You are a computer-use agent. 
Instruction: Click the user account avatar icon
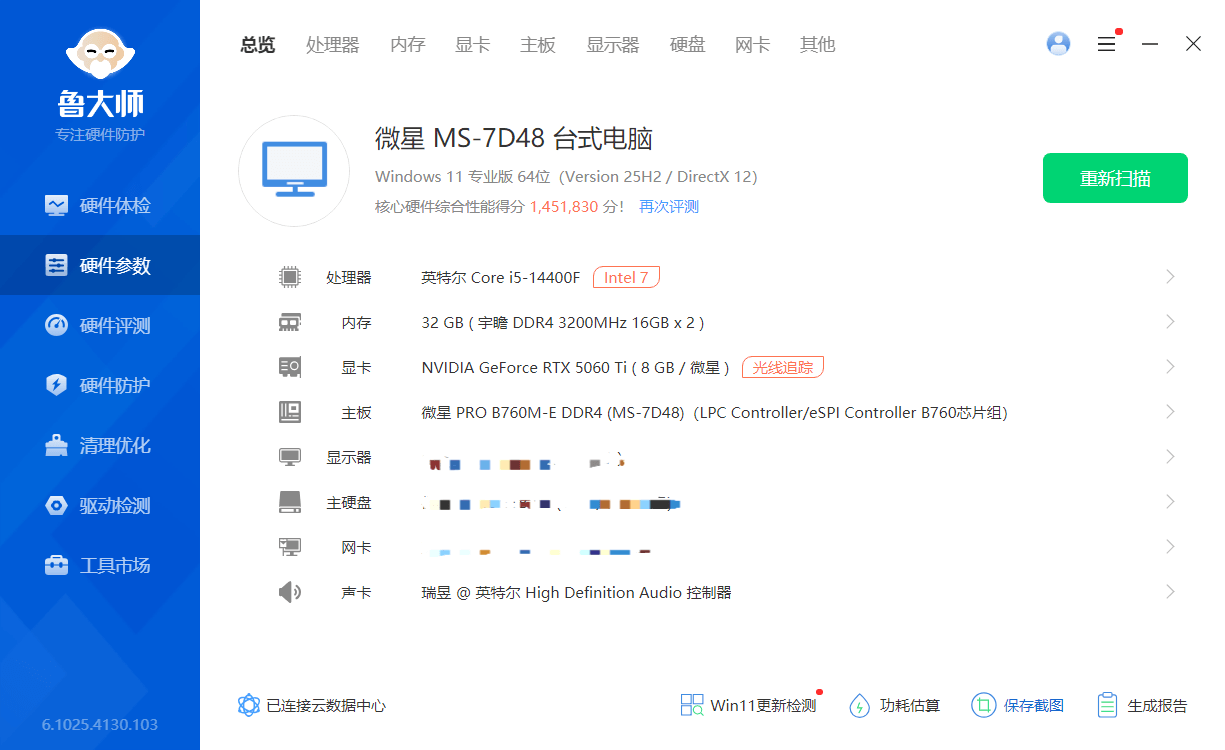click(x=1058, y=44)
